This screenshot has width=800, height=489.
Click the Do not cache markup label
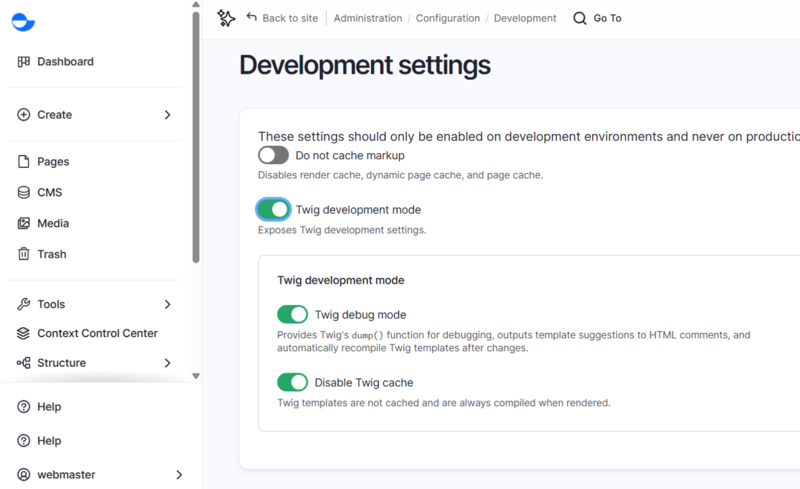[350, 156]
